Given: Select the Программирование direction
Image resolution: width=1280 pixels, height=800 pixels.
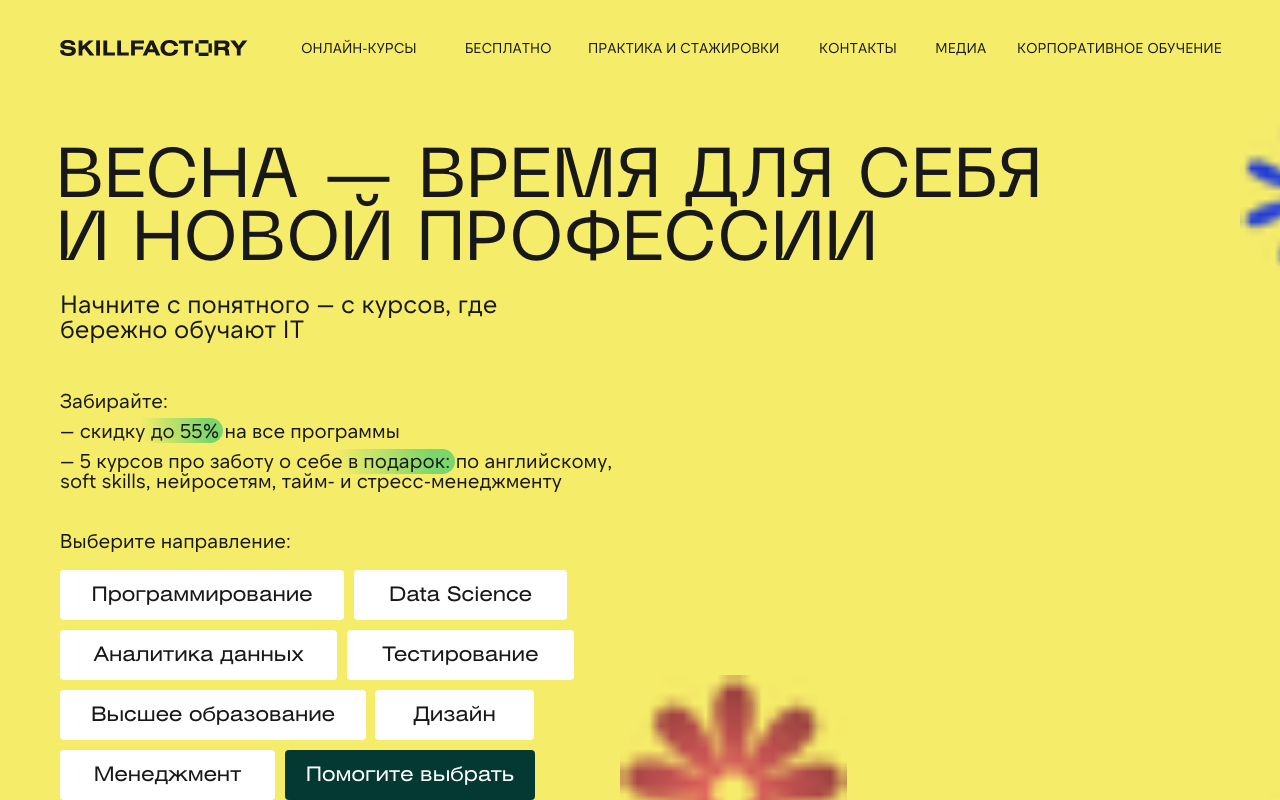Looking at the screenshot, I should point(201,594).
